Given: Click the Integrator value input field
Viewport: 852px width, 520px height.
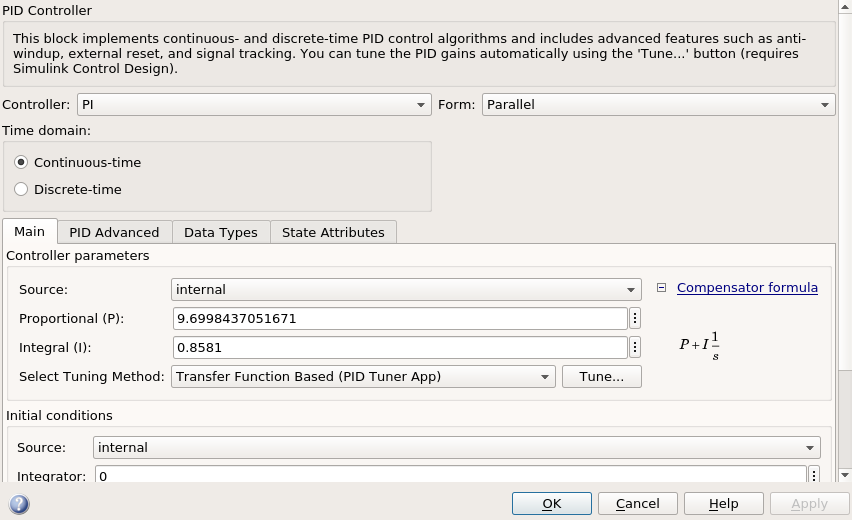Looking at the screenshot, I should 451,474.
